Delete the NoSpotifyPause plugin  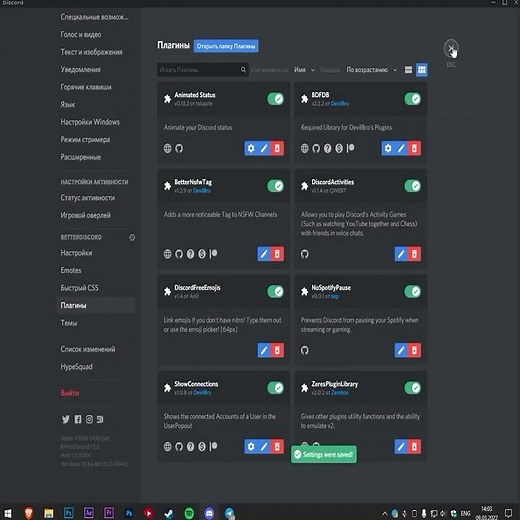click(414, 350)
